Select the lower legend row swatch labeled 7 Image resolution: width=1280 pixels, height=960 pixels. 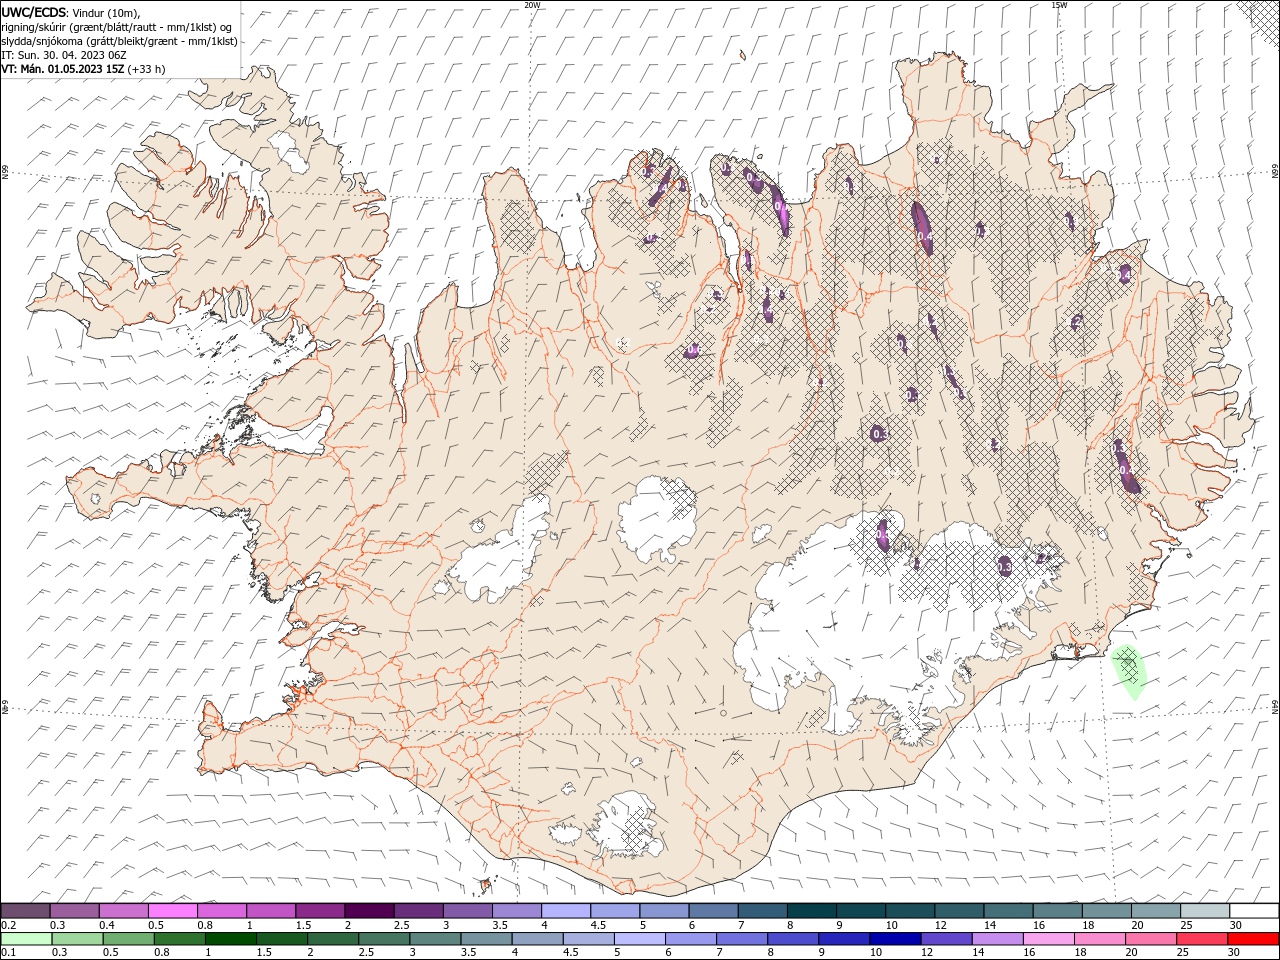[x=742, y=938]
